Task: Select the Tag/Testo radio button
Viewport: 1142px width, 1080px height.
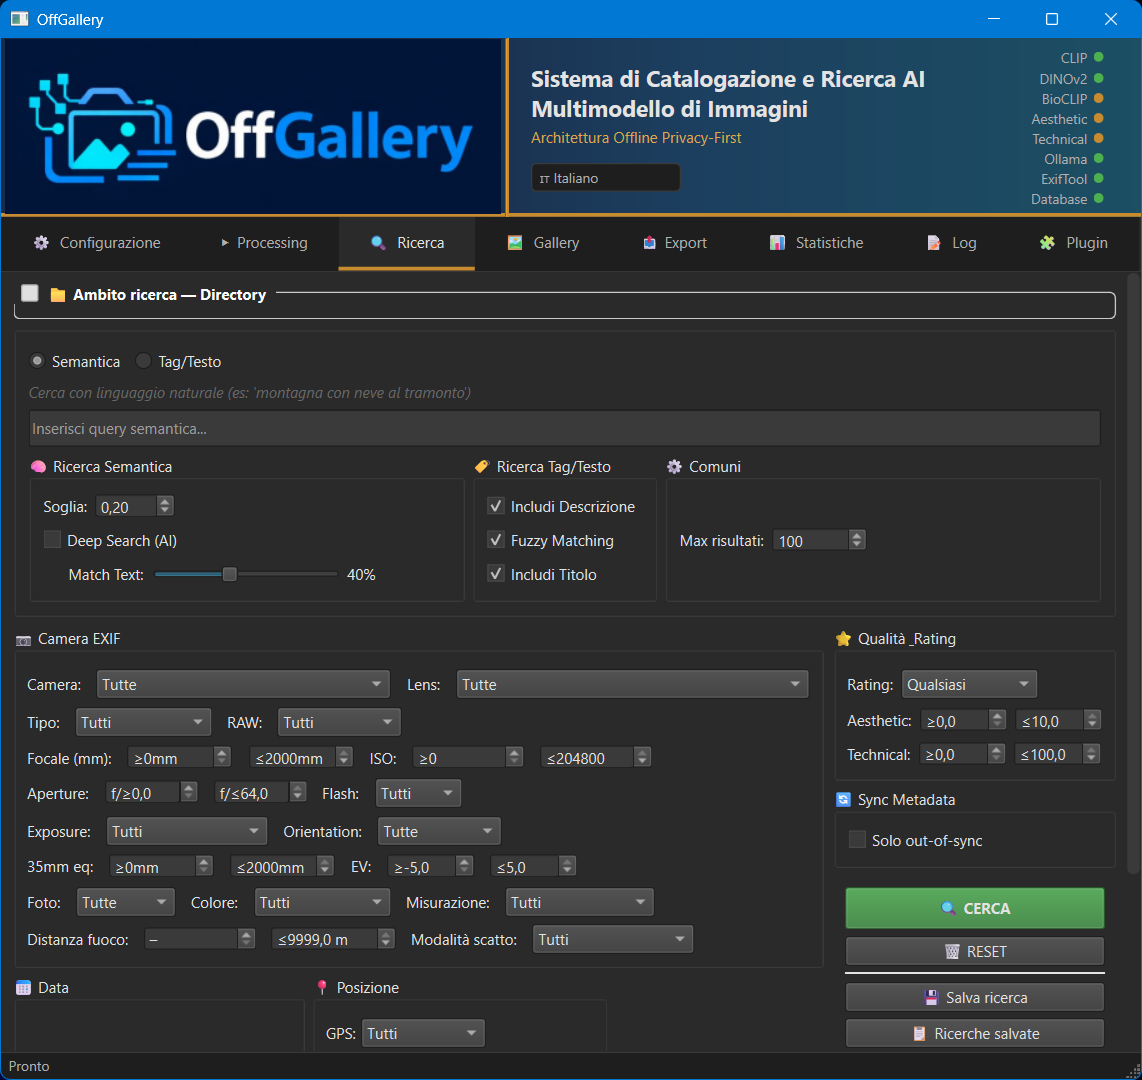Action: (x=143, y=360)
